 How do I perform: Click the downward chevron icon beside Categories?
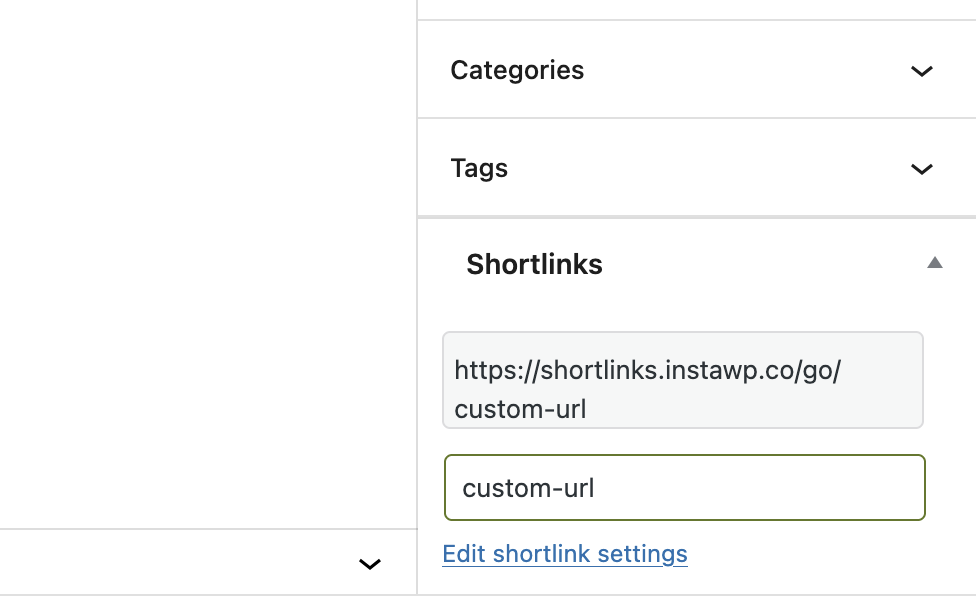click(x=921, y=71)
